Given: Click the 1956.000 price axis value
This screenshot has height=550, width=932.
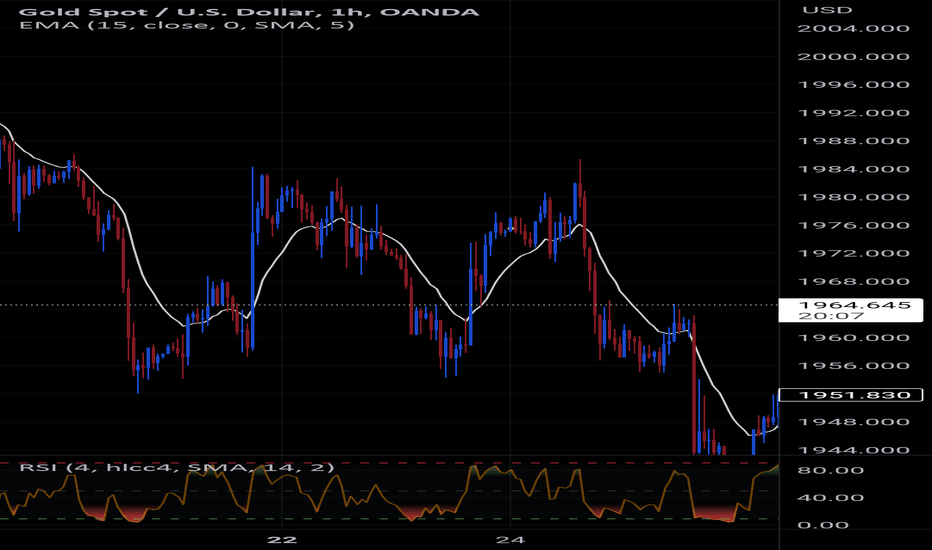Looking at the screenshot, I should point(853,366).
